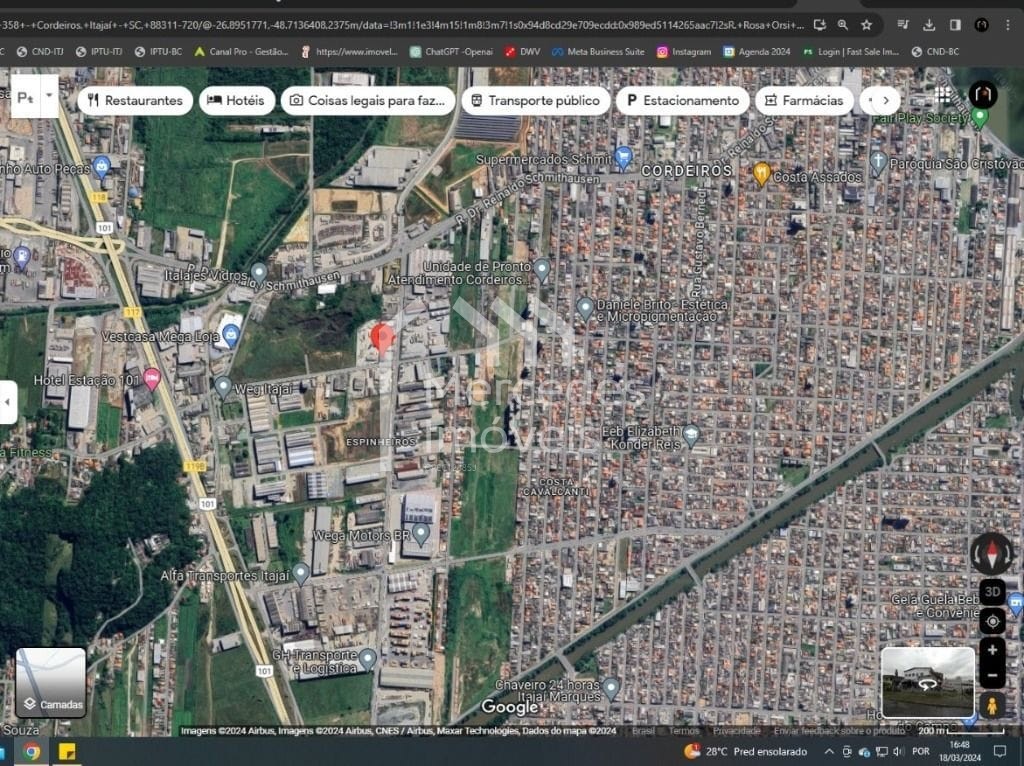Open the Coisas legais para fazer chip

pos(368,101)
